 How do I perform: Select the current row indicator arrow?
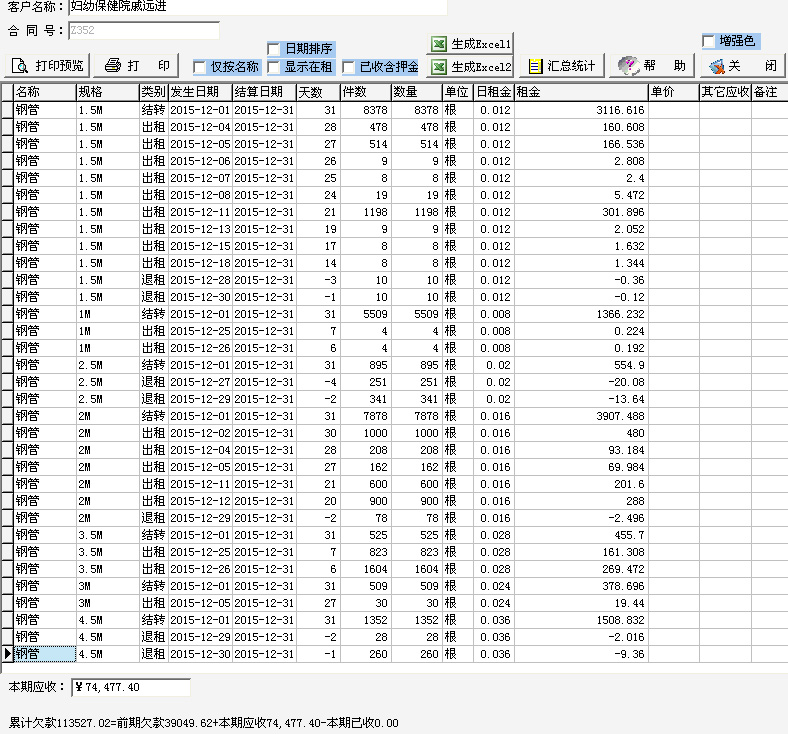point(7,654)
